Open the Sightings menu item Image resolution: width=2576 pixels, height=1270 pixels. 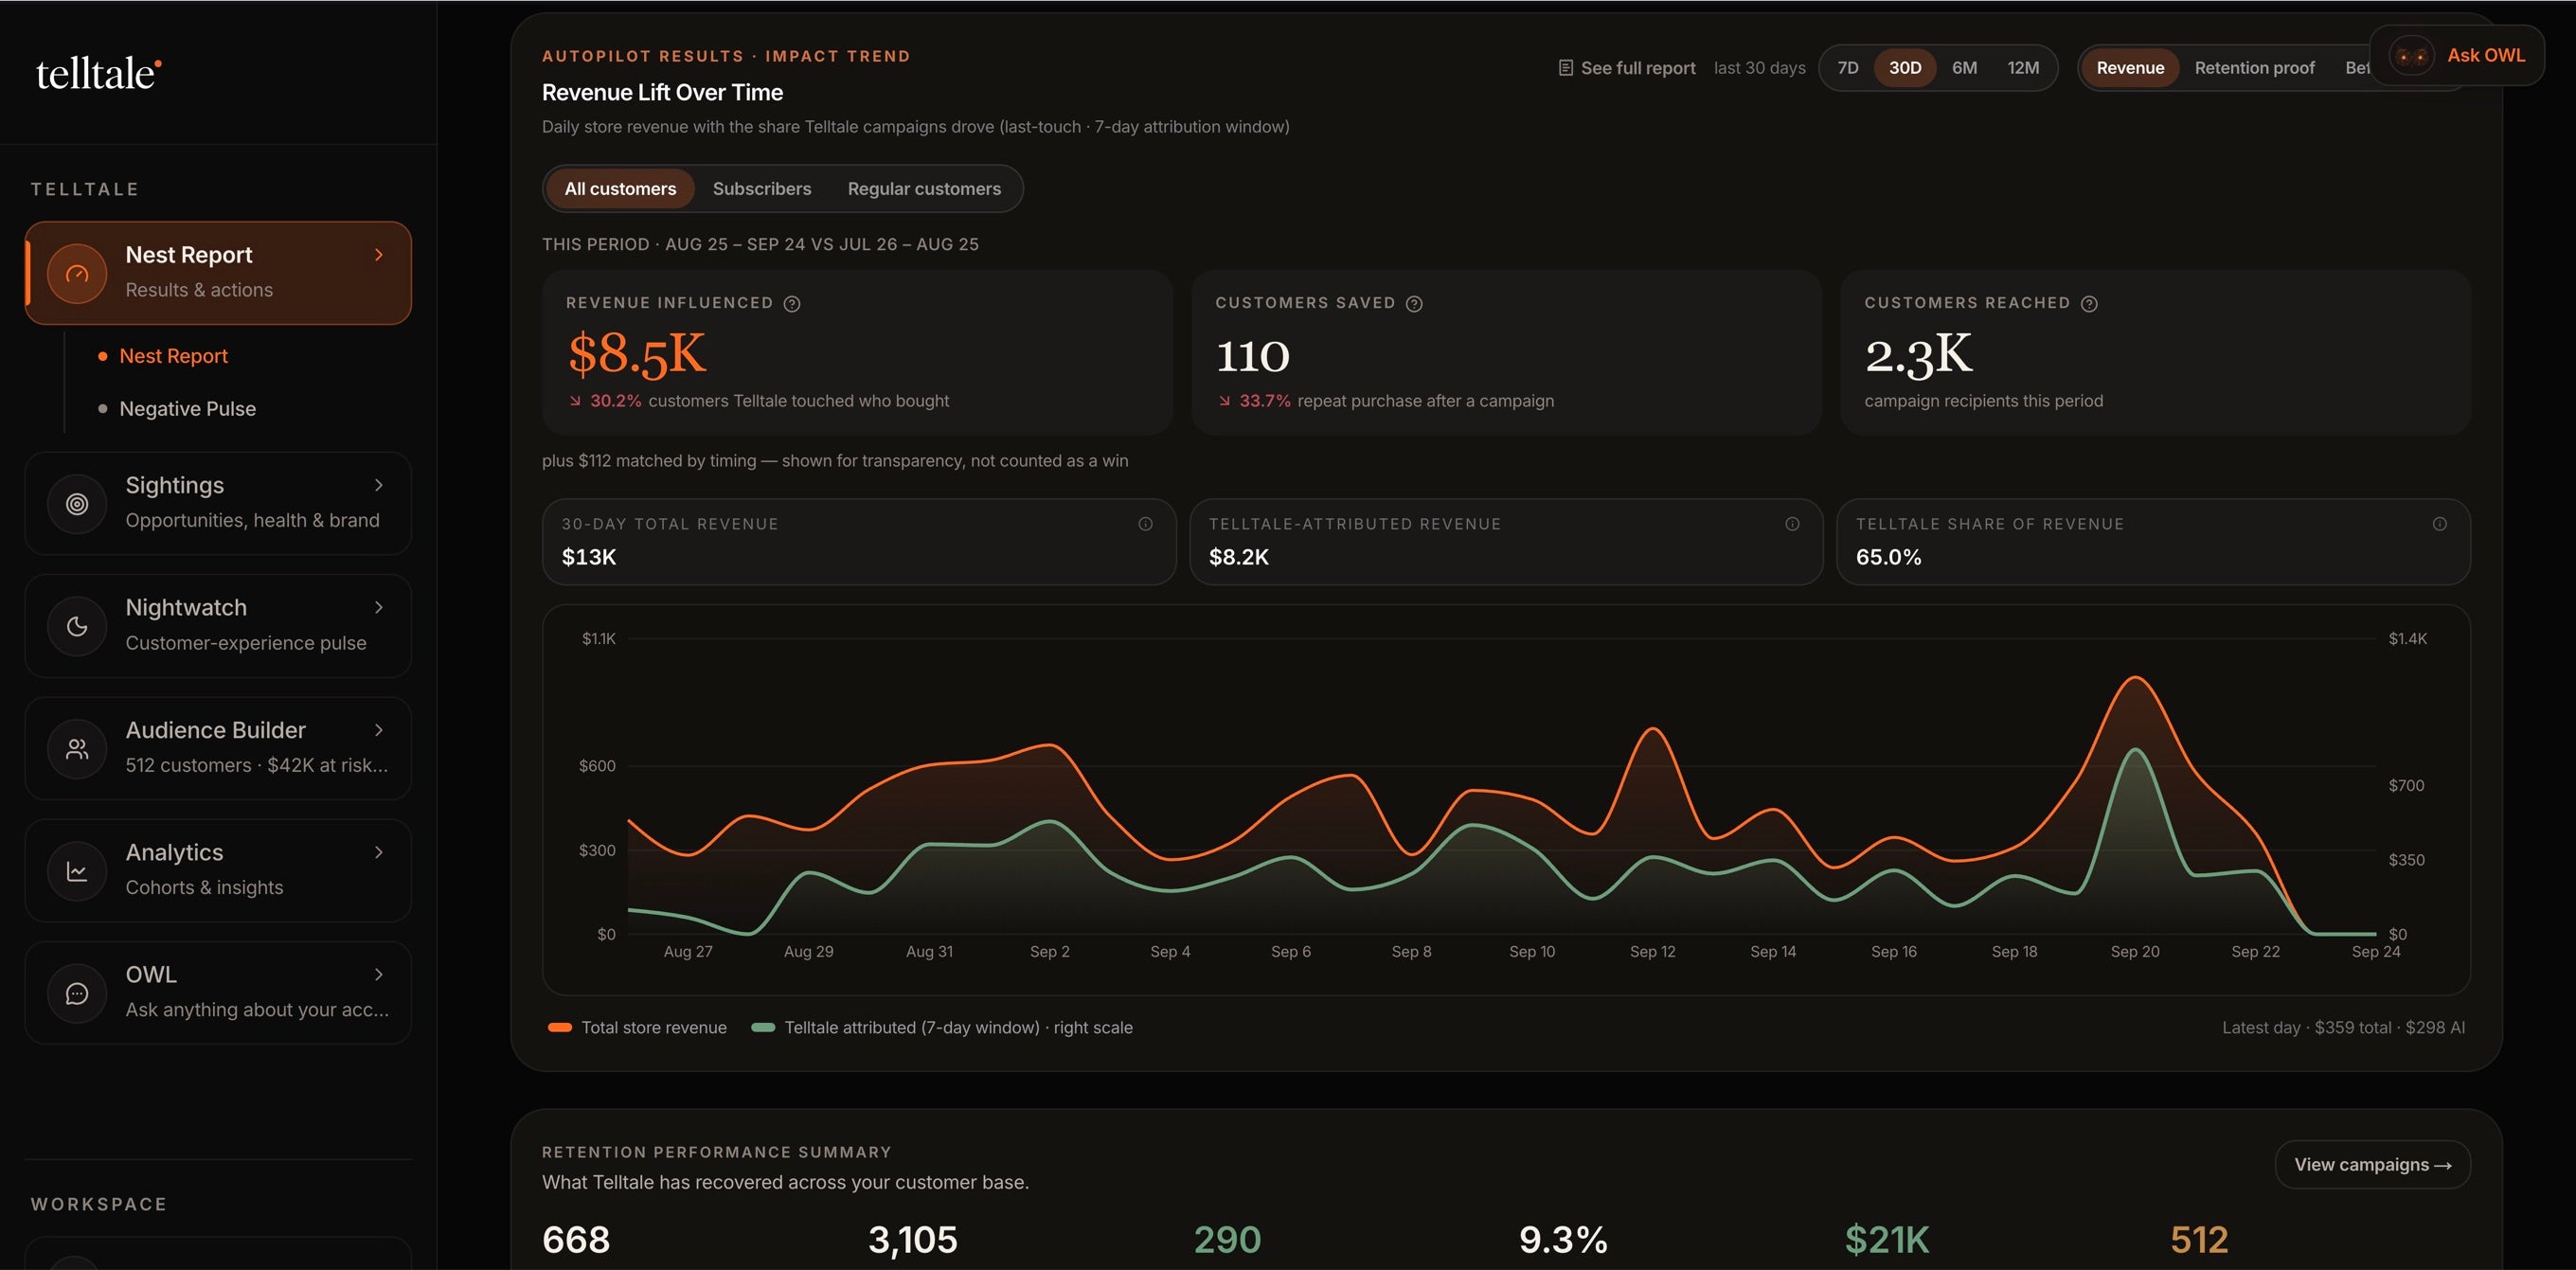[218, 503]
